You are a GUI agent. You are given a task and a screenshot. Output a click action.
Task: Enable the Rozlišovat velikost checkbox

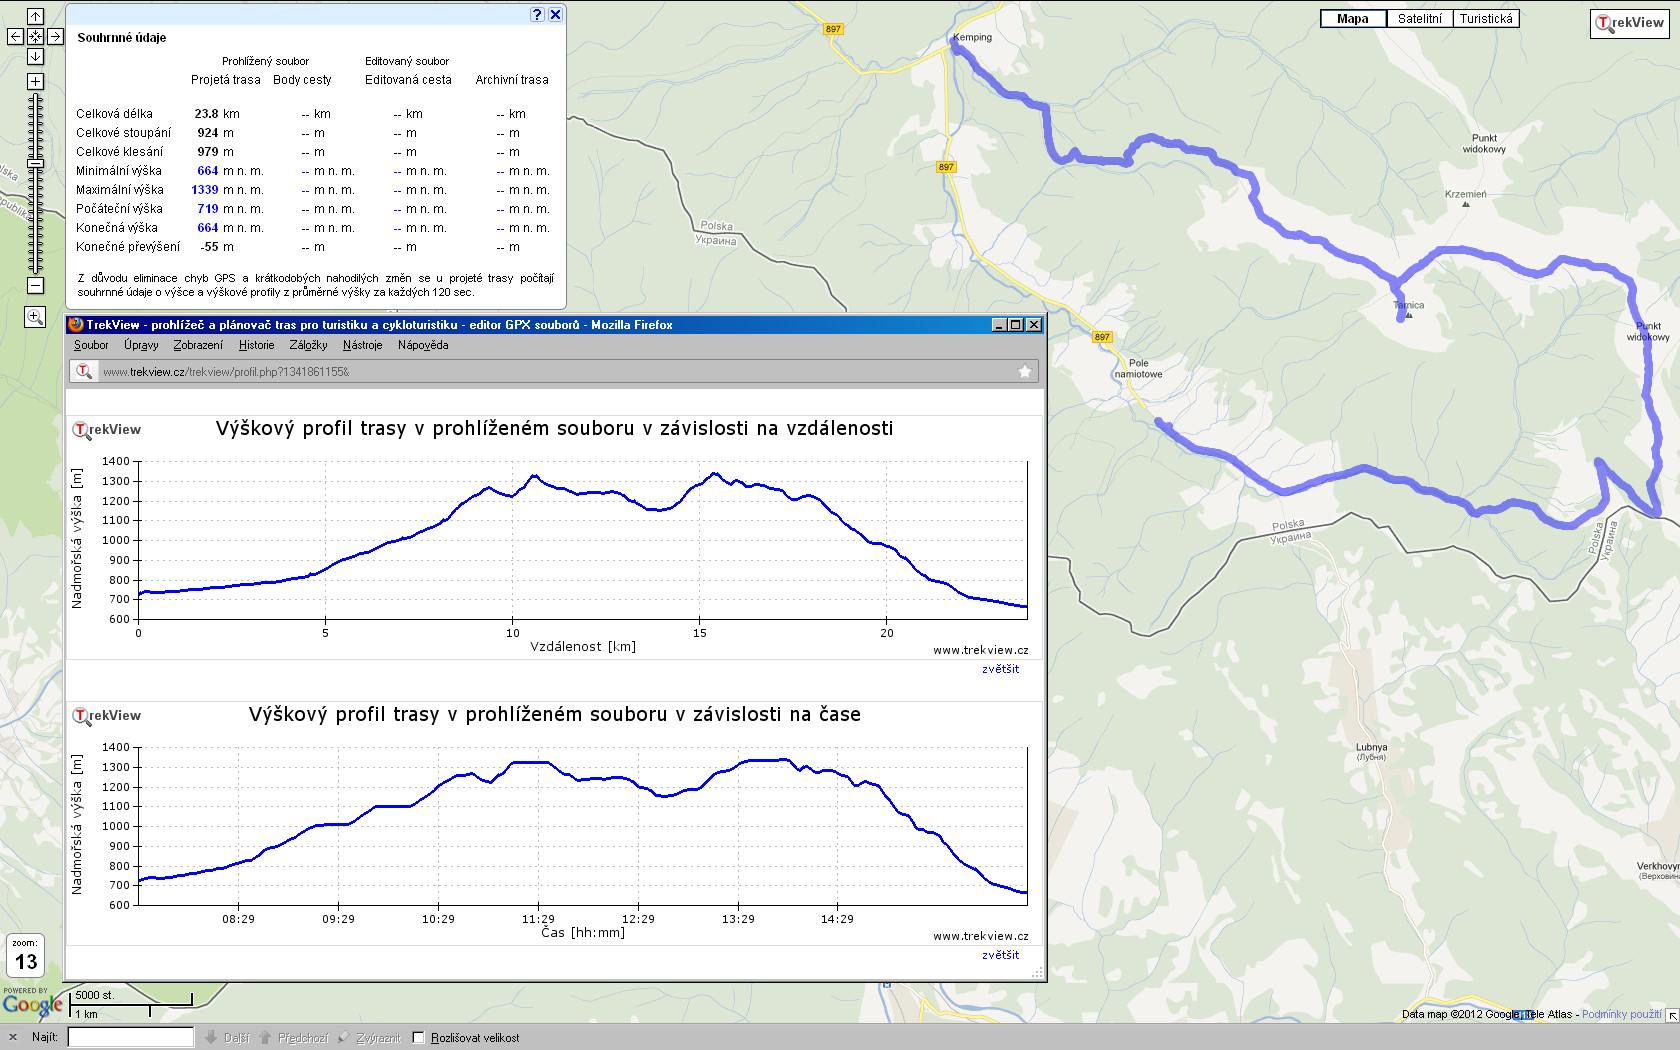419,1038
